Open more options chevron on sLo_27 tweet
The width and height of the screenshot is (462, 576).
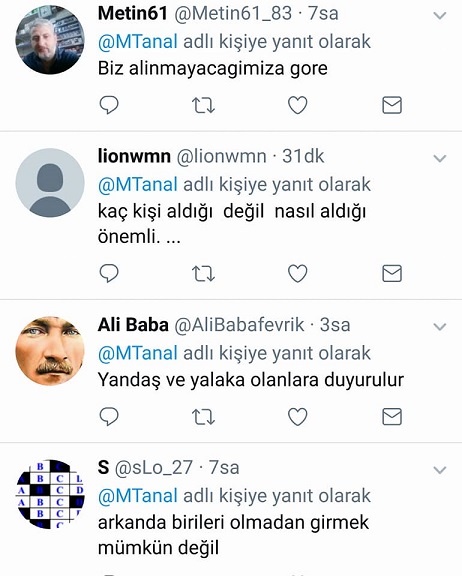pos(440,470)
